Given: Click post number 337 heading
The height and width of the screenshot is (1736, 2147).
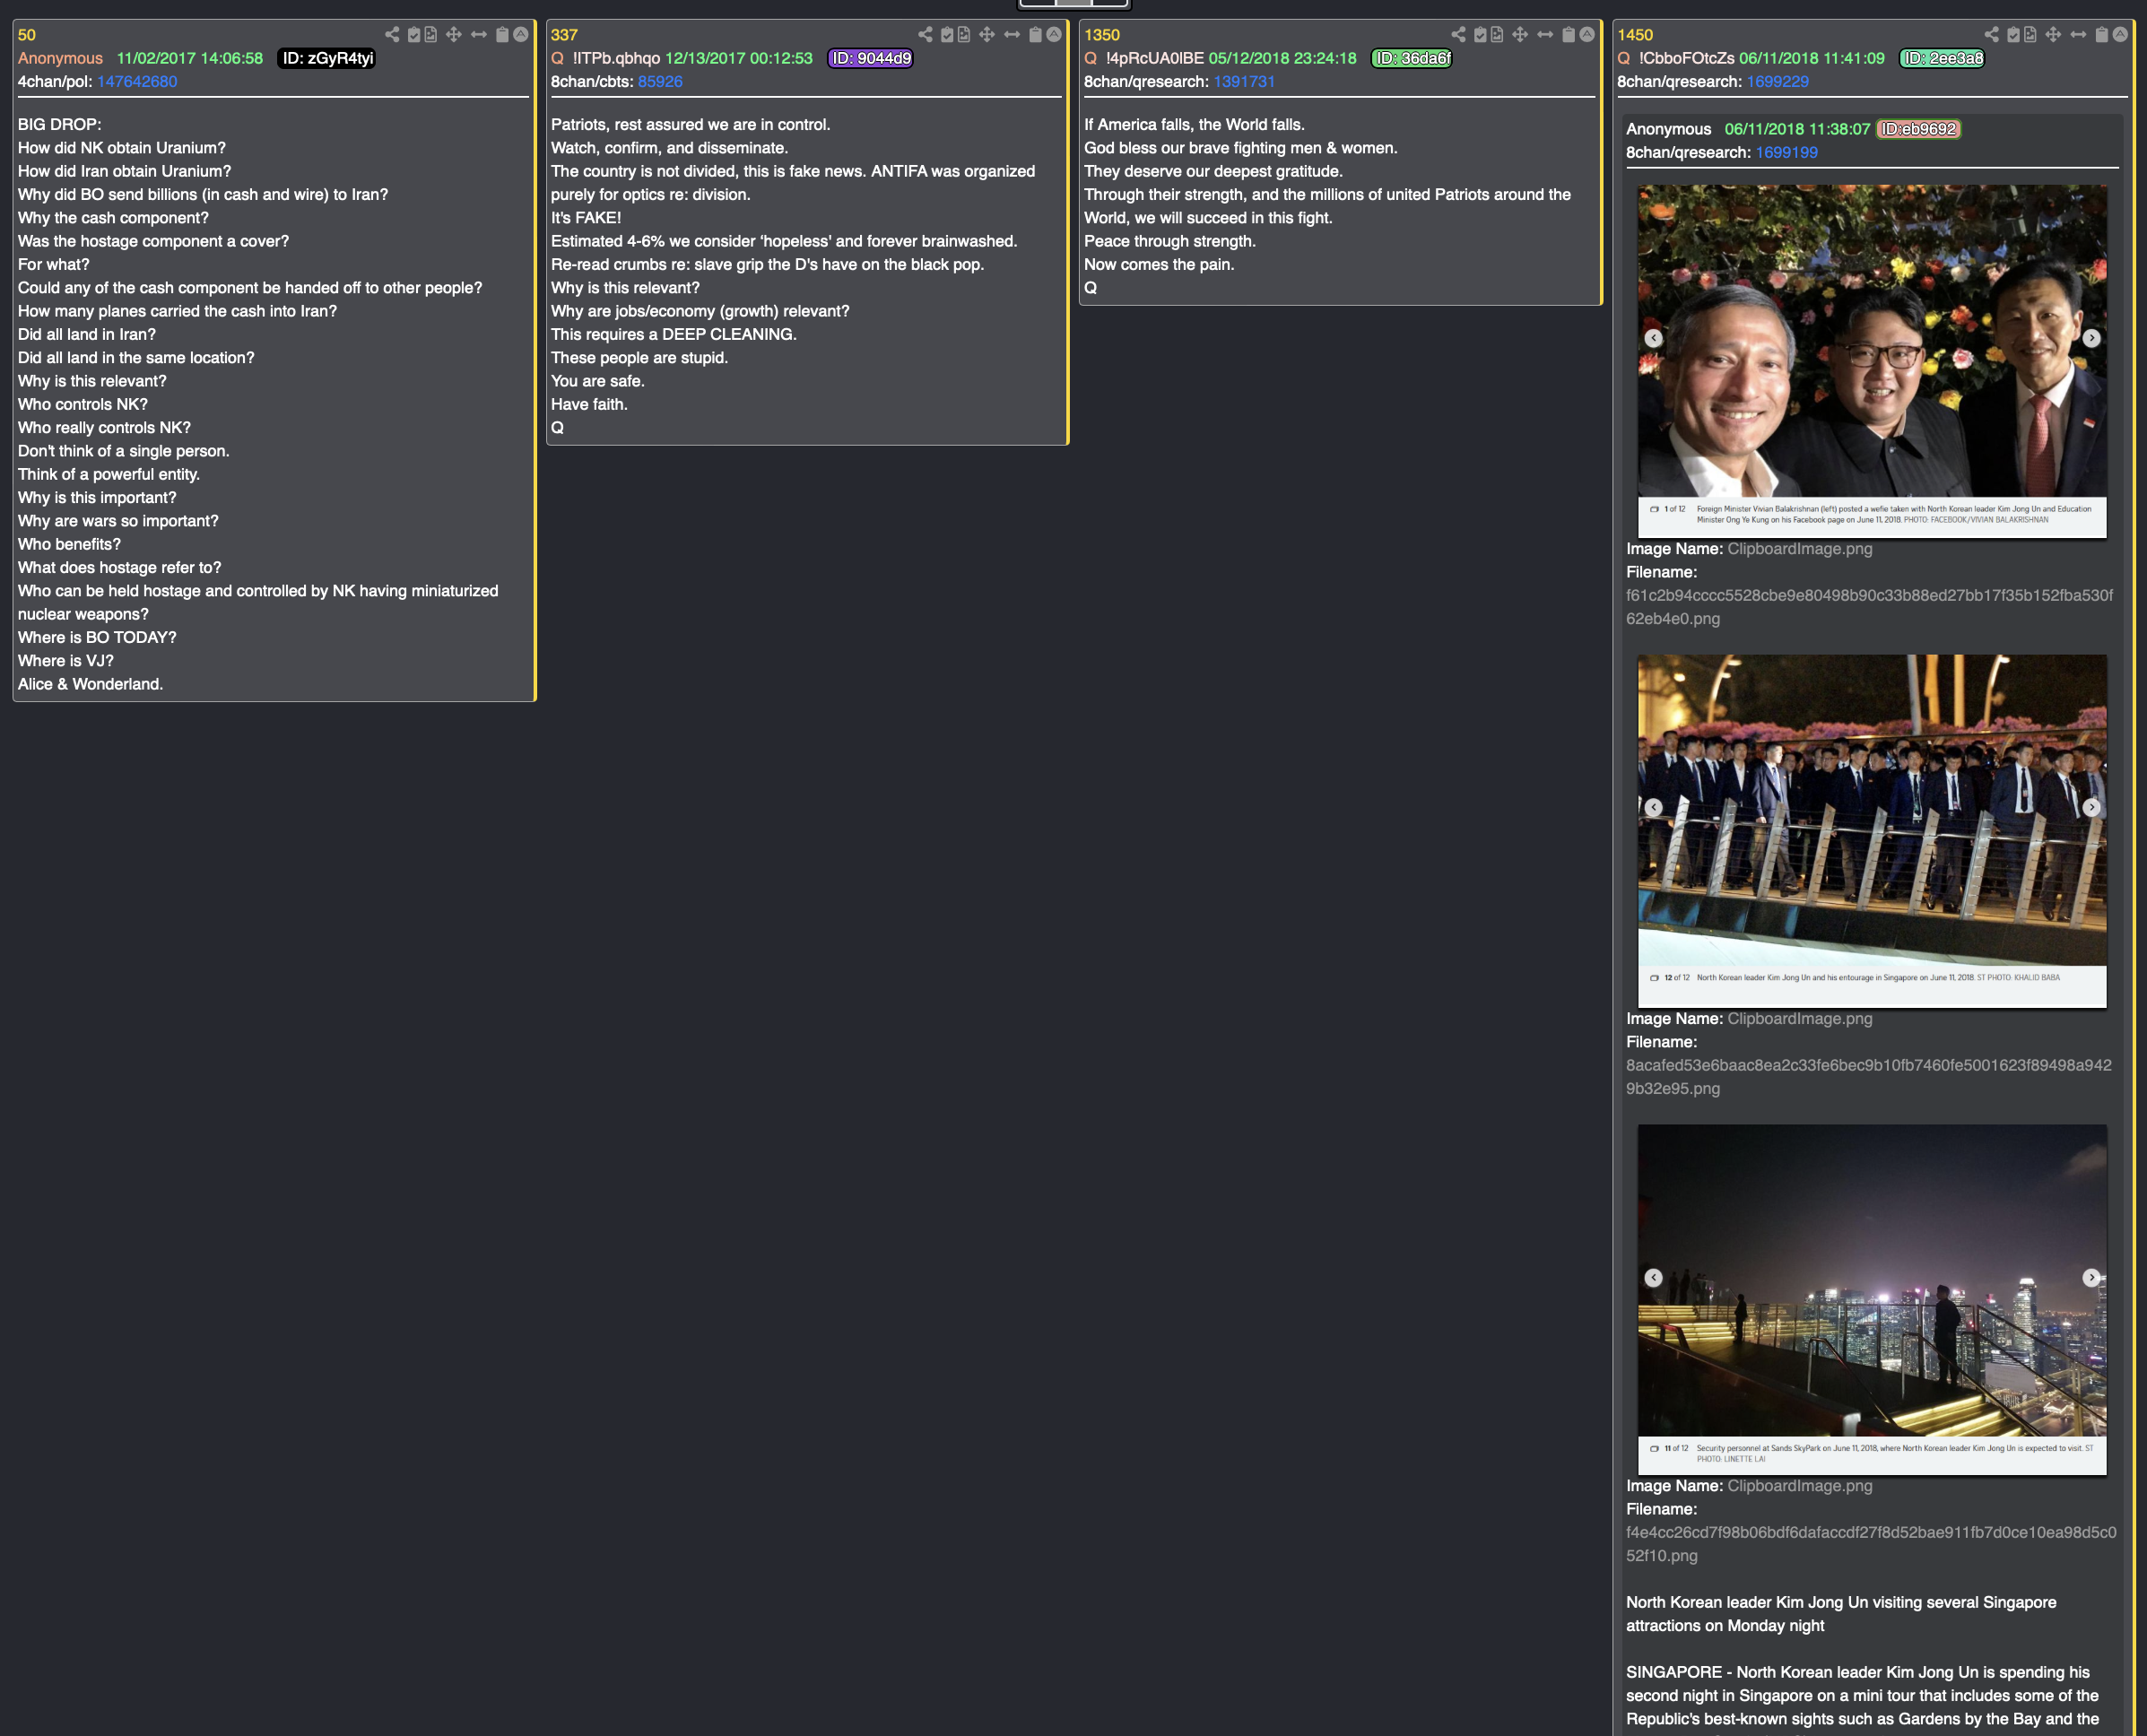Looking at the screenshot, I should pyautogui.click(x=564, y=35).
